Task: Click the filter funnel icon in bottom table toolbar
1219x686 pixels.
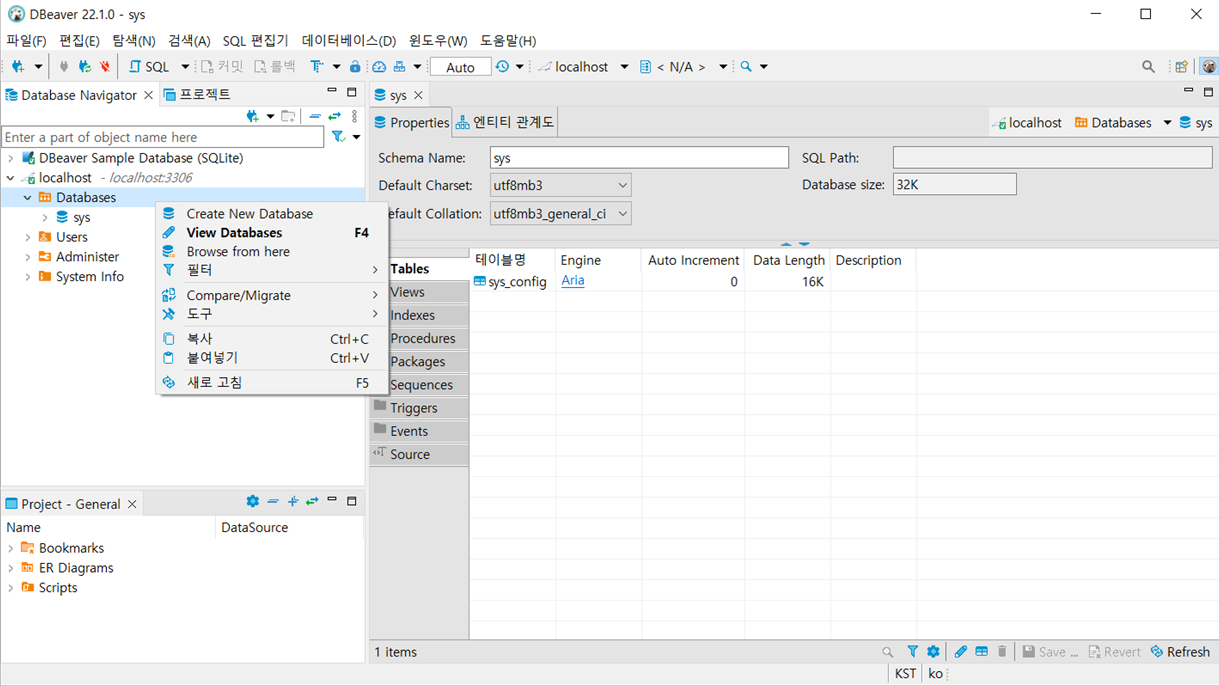Action: tap(912, 652)
